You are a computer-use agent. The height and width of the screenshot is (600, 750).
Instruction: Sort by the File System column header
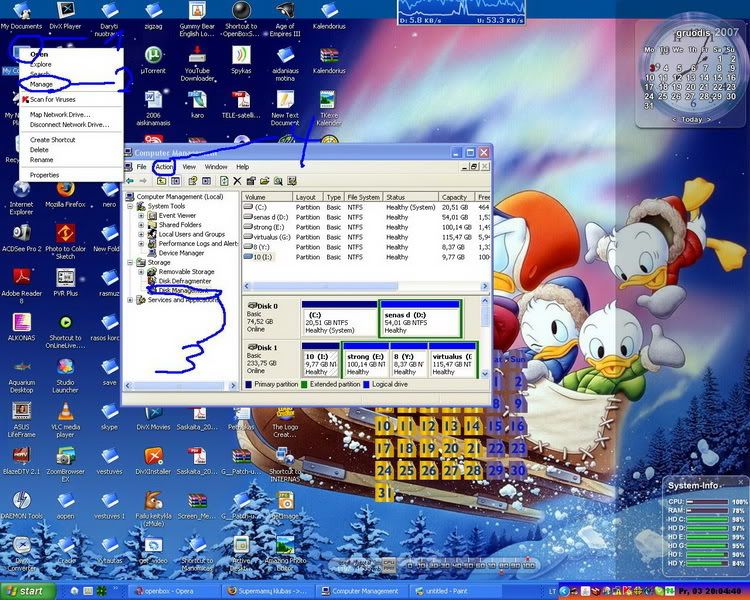pyautogui.click(x=363, y=197)
